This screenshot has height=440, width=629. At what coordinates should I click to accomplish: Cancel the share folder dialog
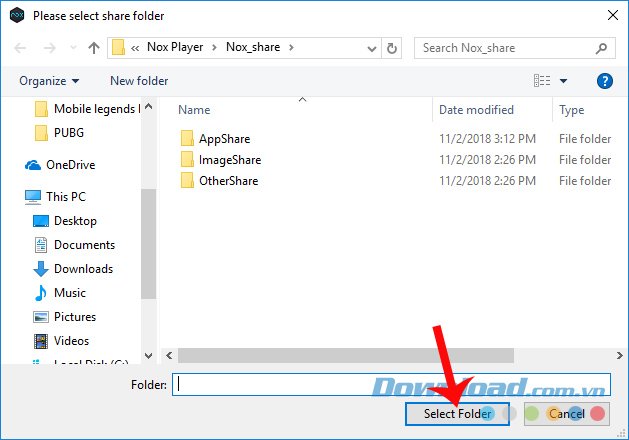tap(567, 414)
